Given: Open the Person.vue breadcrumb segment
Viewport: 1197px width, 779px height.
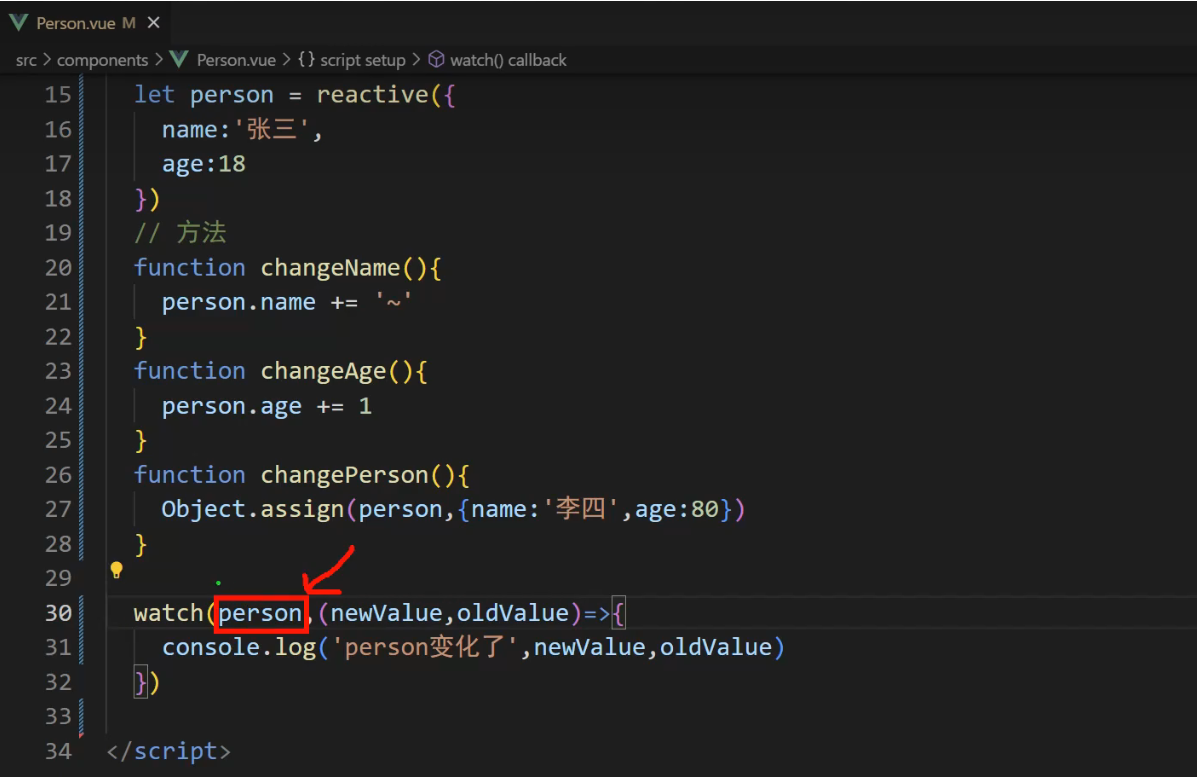Looking at the screenshot, I should click(236, 60).
